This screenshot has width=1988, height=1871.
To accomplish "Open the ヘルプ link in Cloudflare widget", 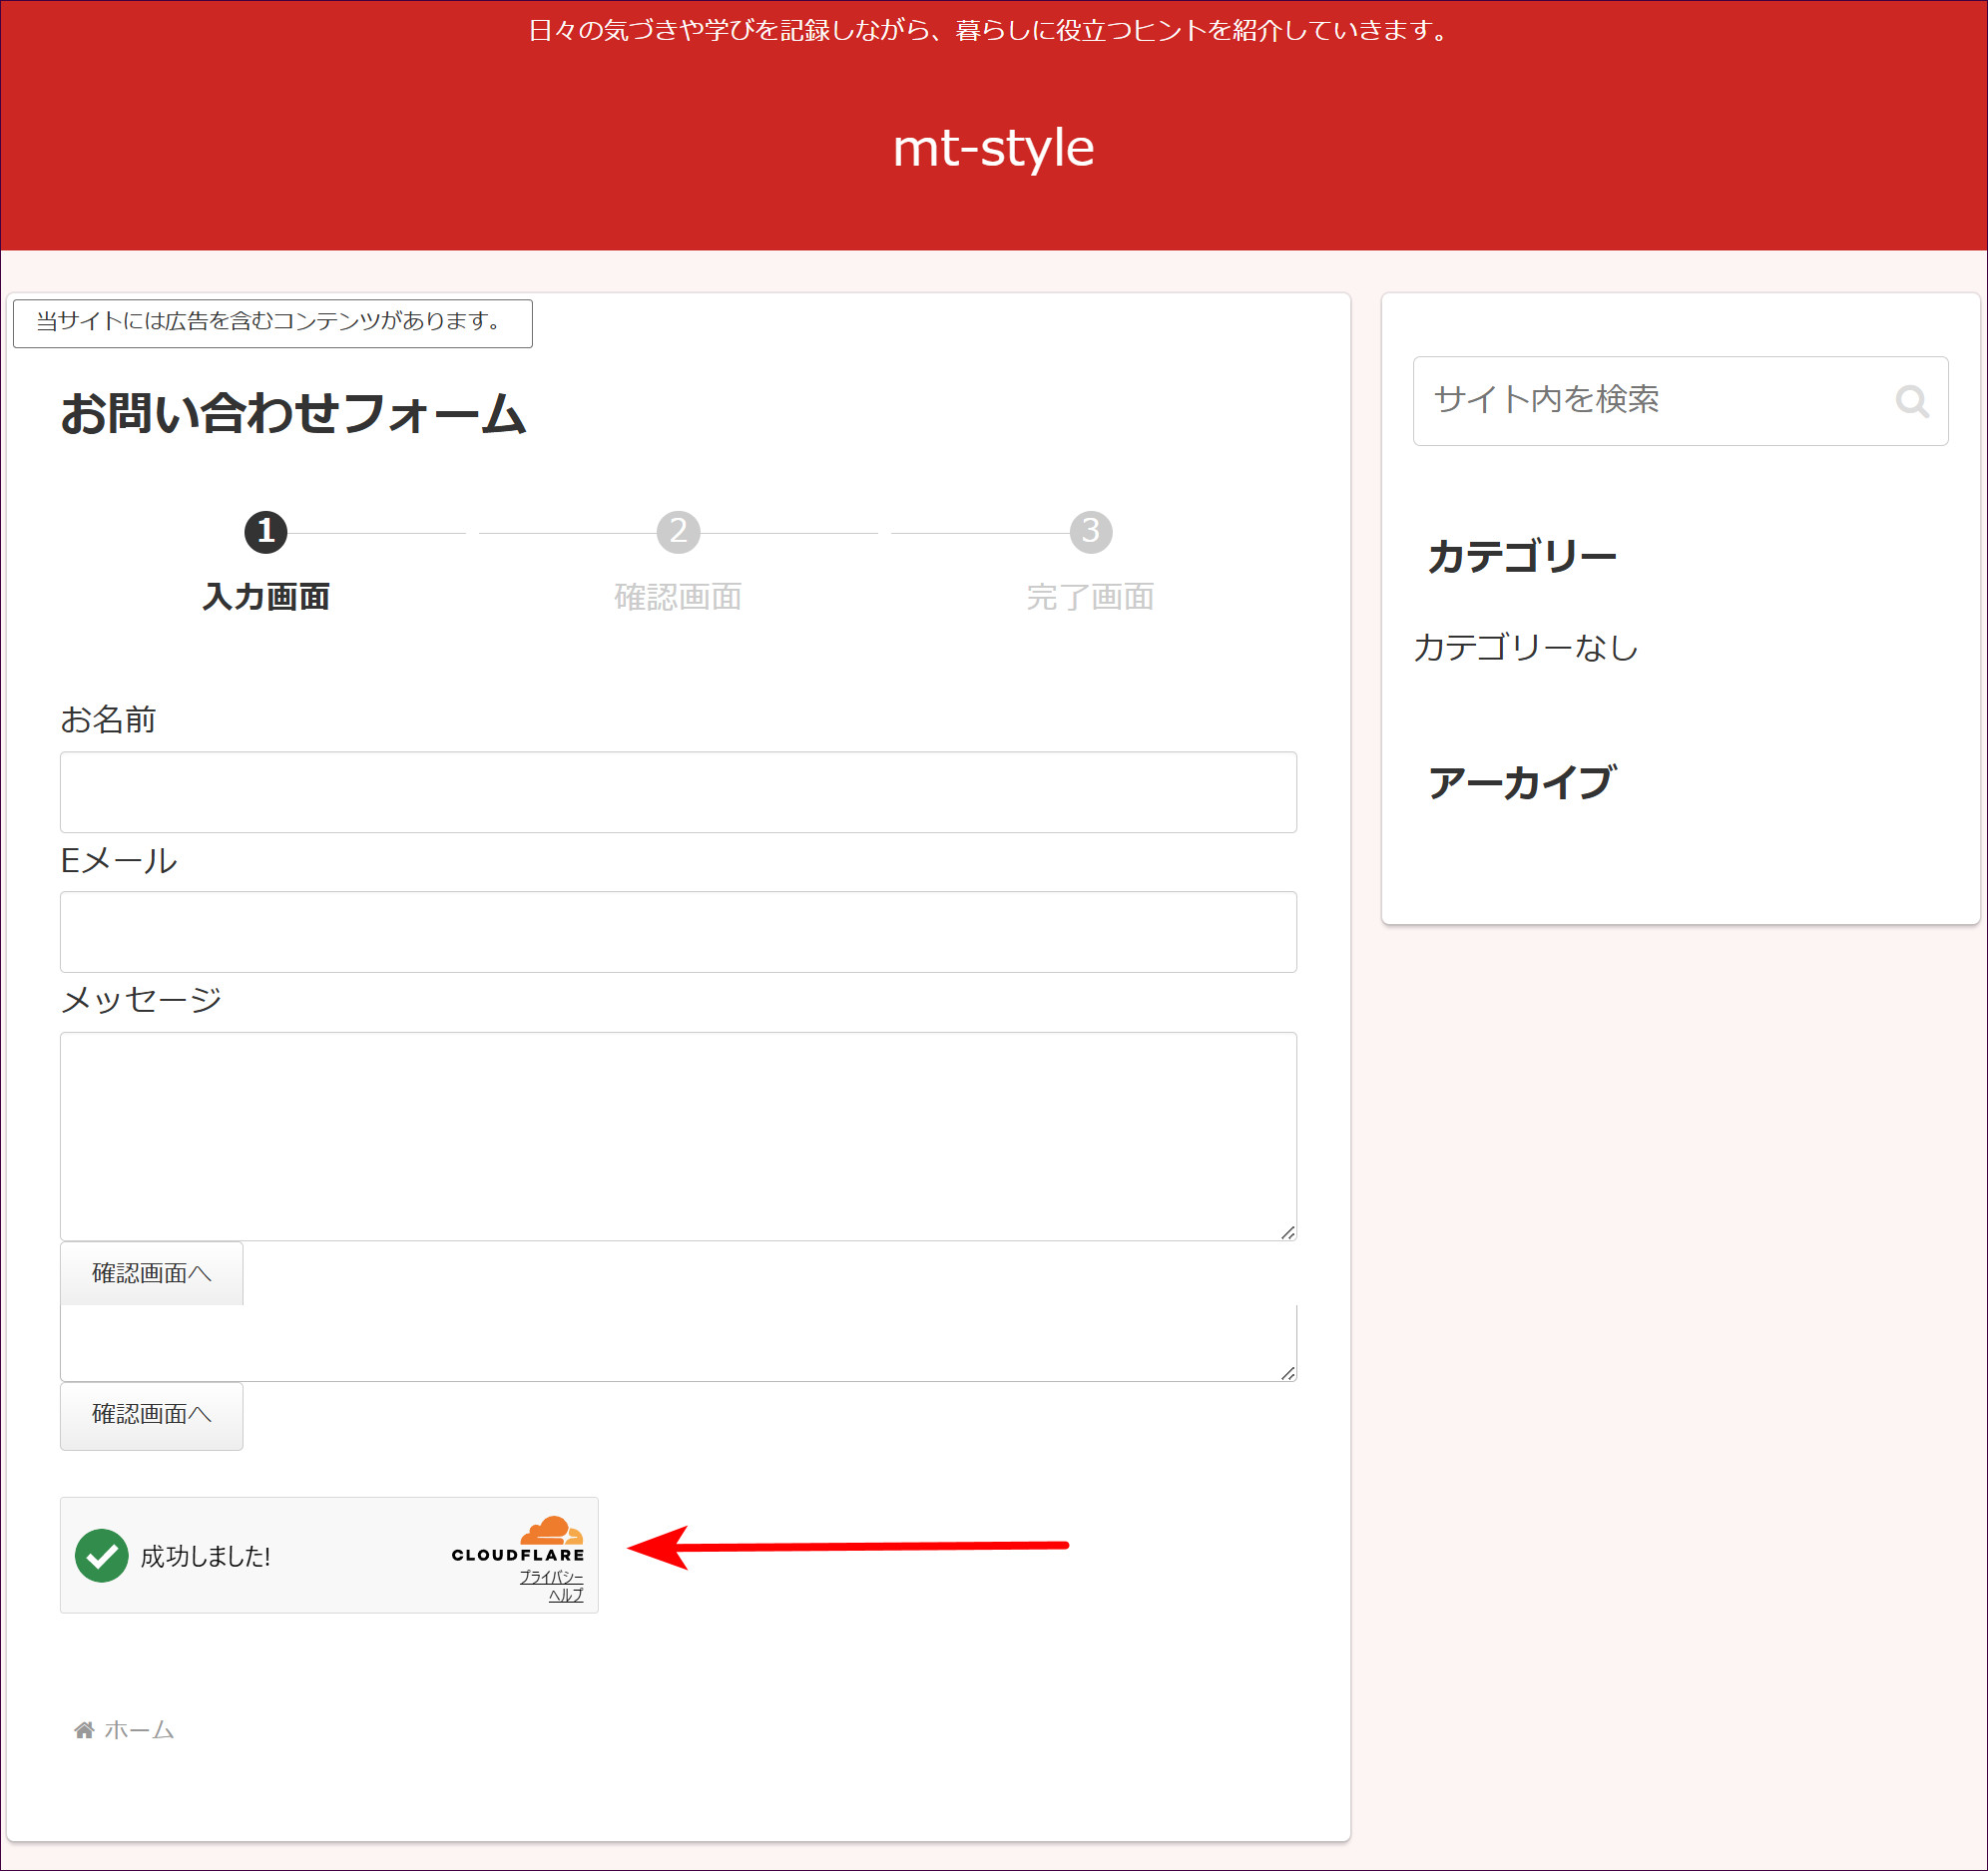I will pyautogui.click(x=566, y=1595).
